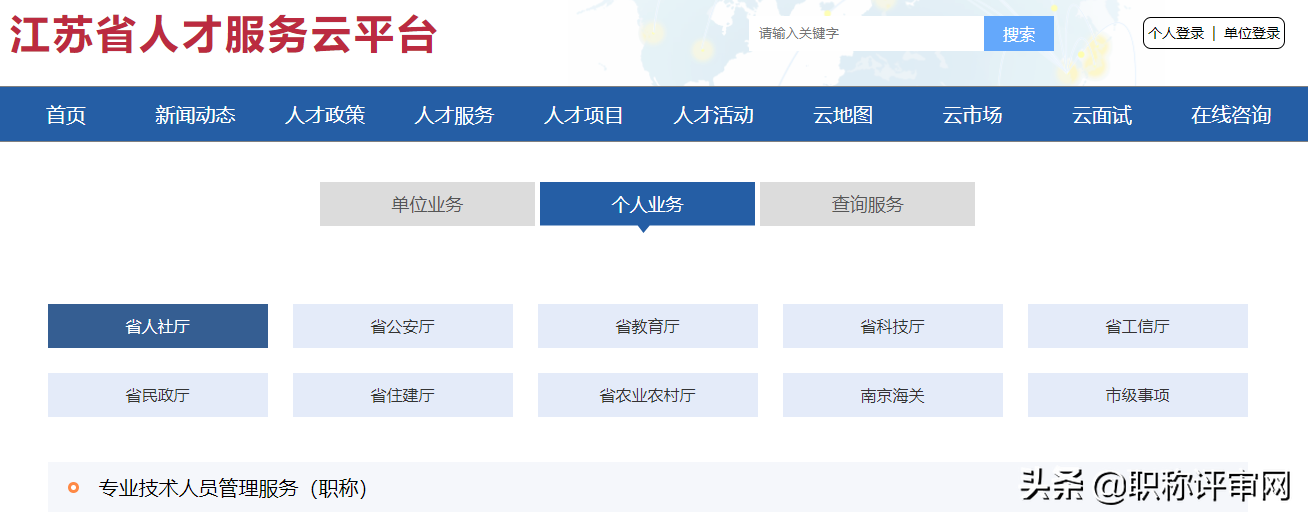Focus the 请输入关键字 search field

(867, 33)
